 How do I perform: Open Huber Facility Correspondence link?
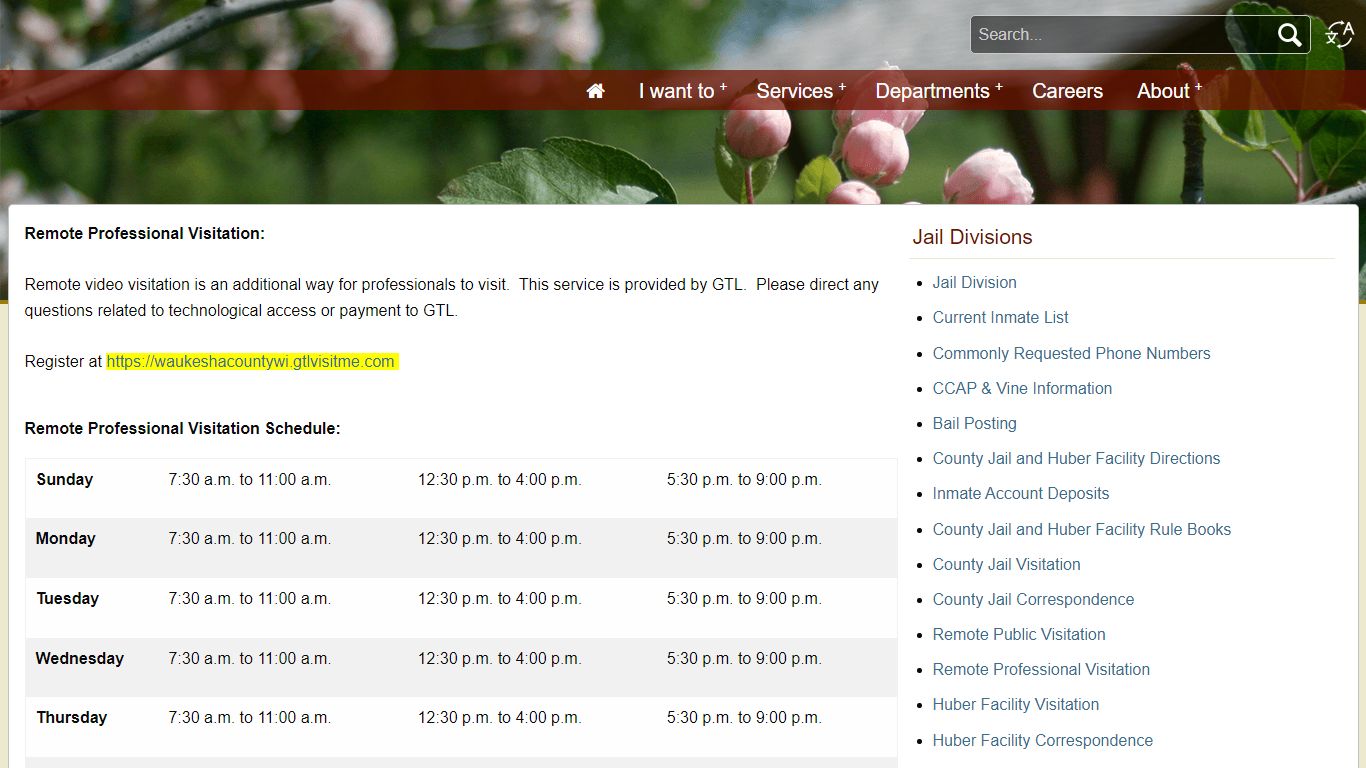(1042, 741)
